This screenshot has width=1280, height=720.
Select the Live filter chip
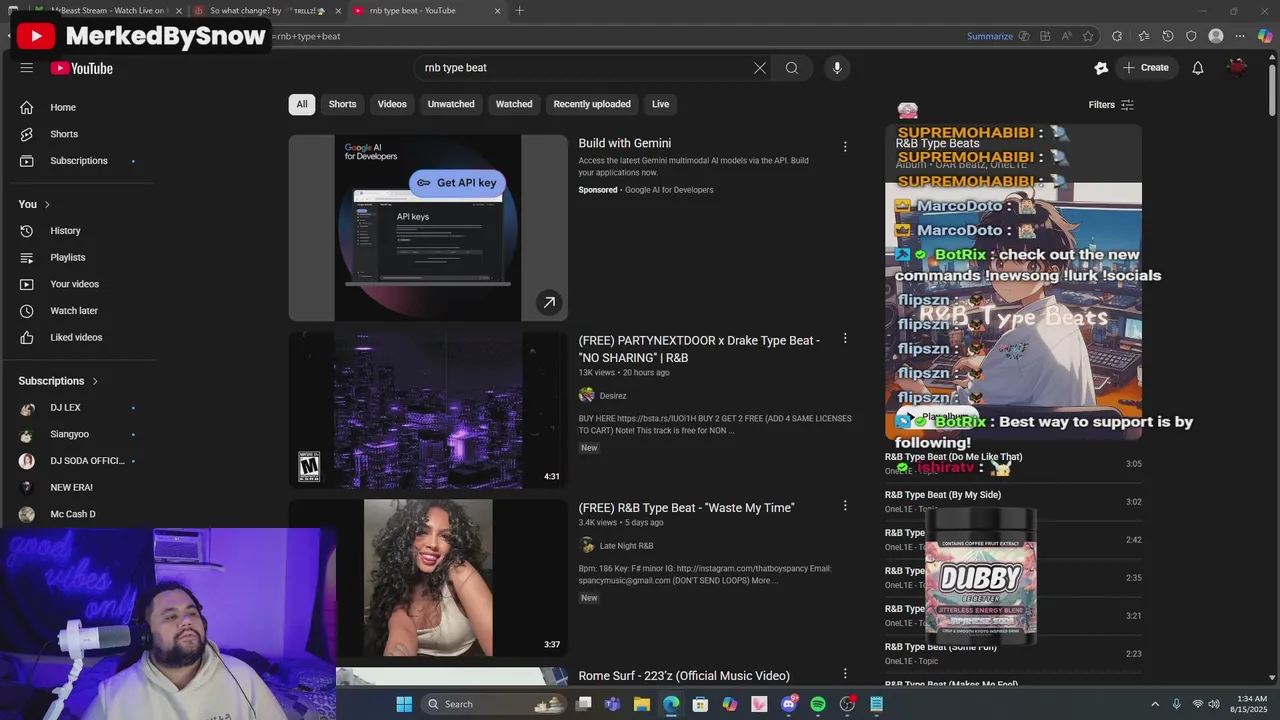pyautogui.click(x=661, y=104)
